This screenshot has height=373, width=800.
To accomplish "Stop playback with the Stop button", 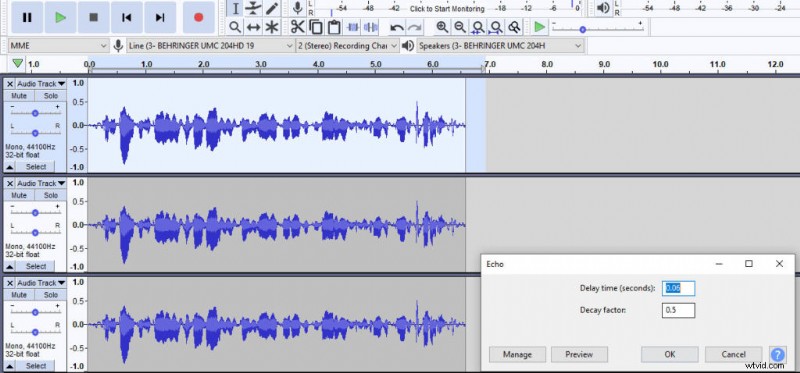I will 93,17.
